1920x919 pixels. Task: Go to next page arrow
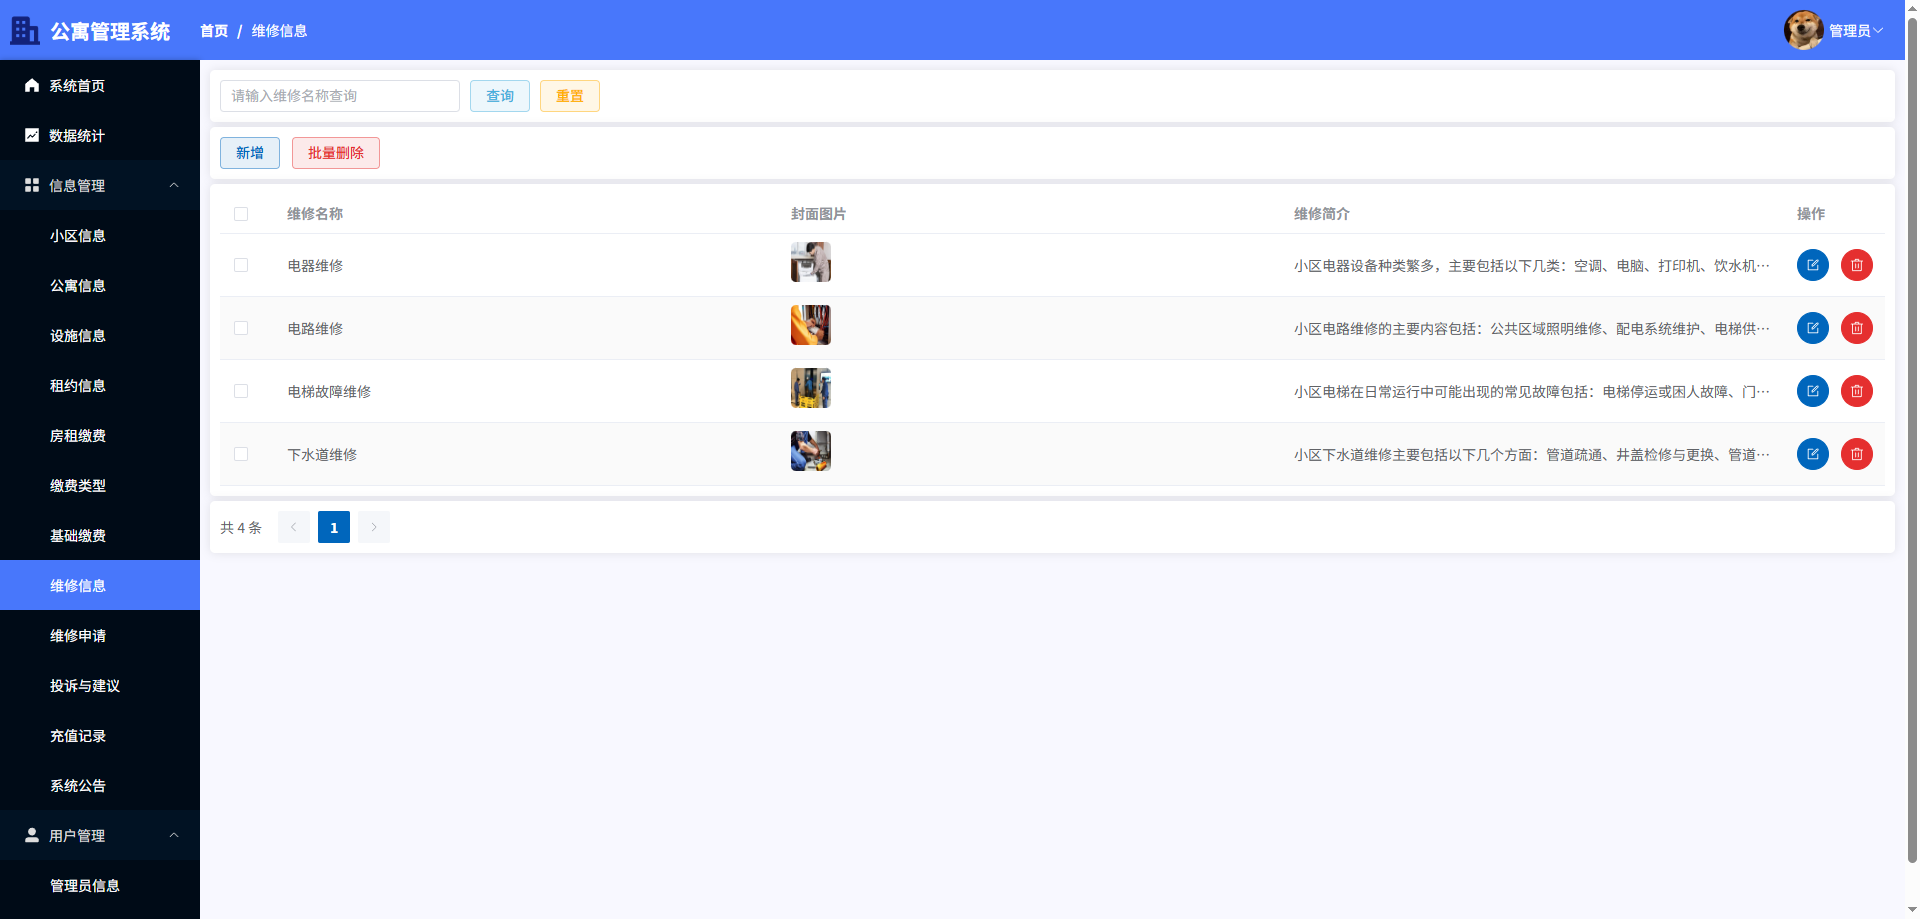pos(374,527)
